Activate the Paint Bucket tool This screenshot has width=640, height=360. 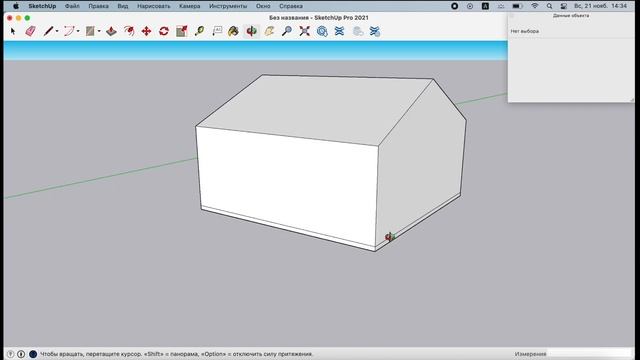pos(233,31)
